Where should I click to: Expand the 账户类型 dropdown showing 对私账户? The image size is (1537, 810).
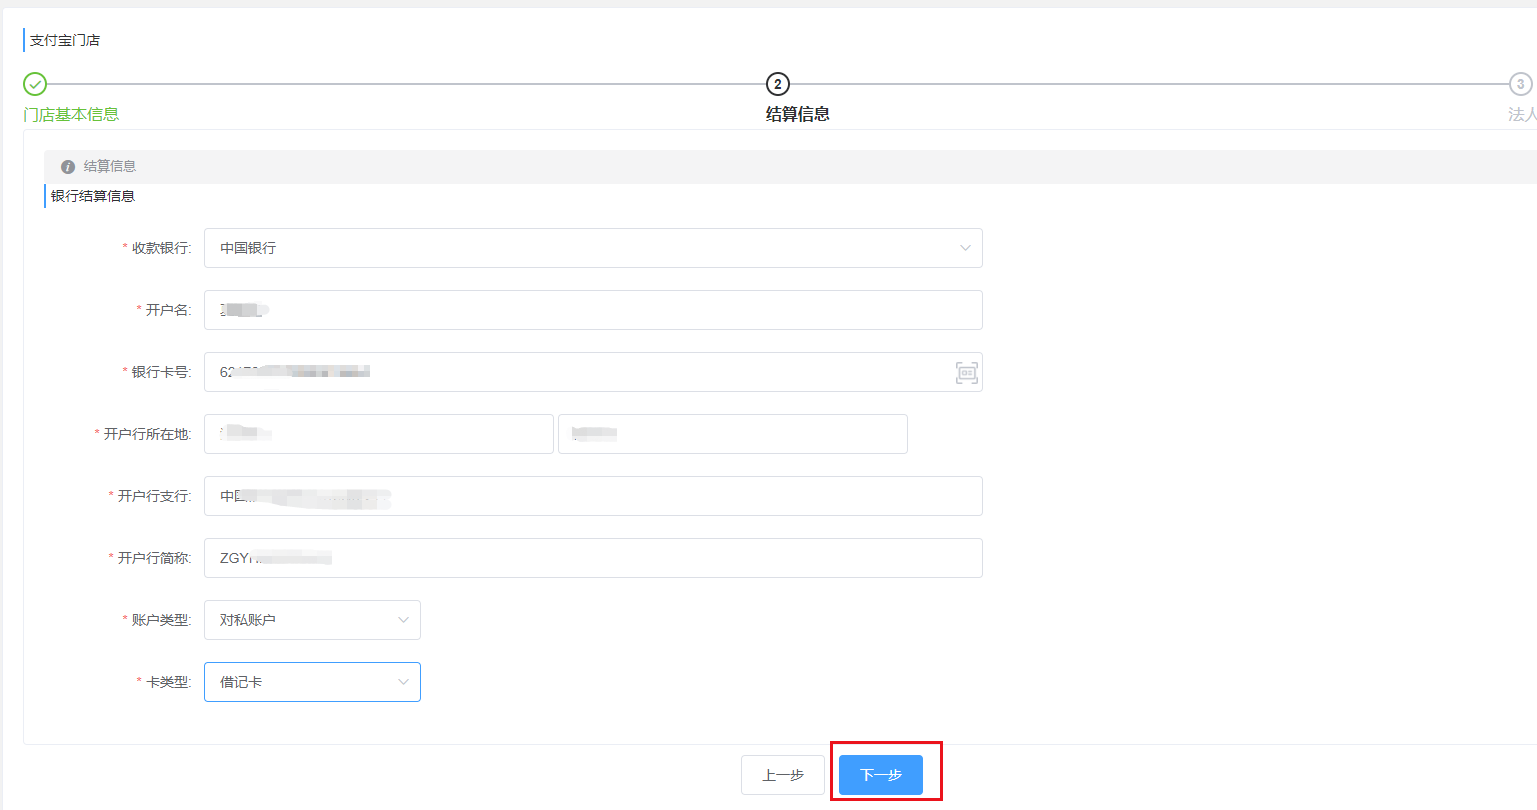pyautogui.click(x=312, y=620)
